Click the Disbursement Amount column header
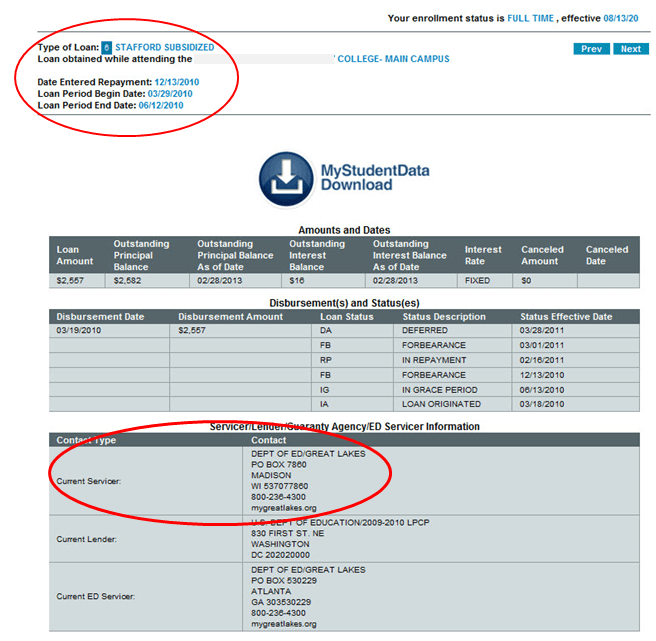 [231, 317]
